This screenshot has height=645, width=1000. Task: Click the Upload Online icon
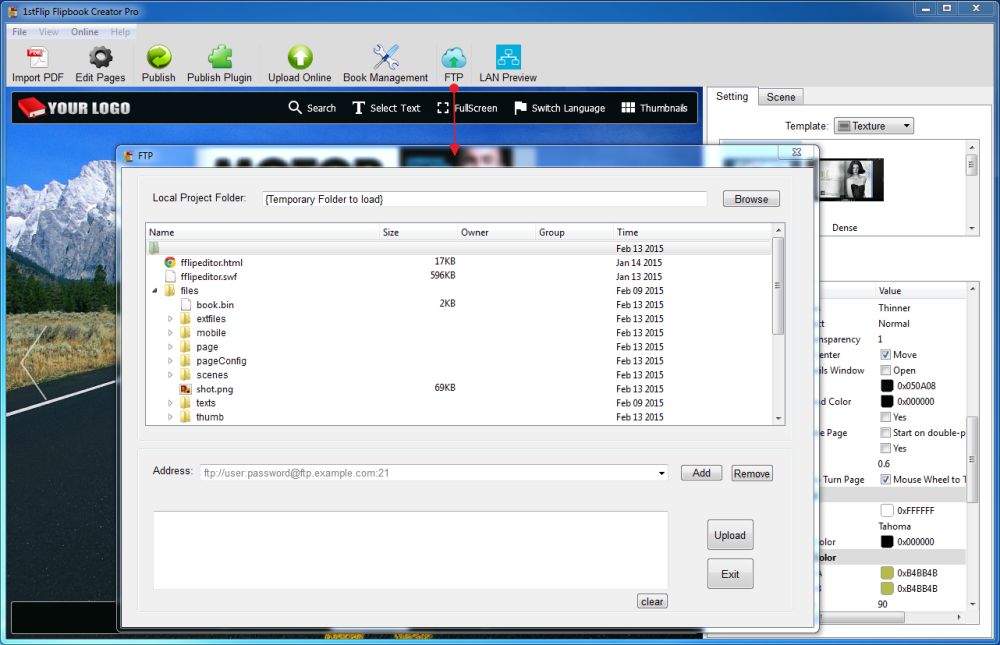pos(299,58)
